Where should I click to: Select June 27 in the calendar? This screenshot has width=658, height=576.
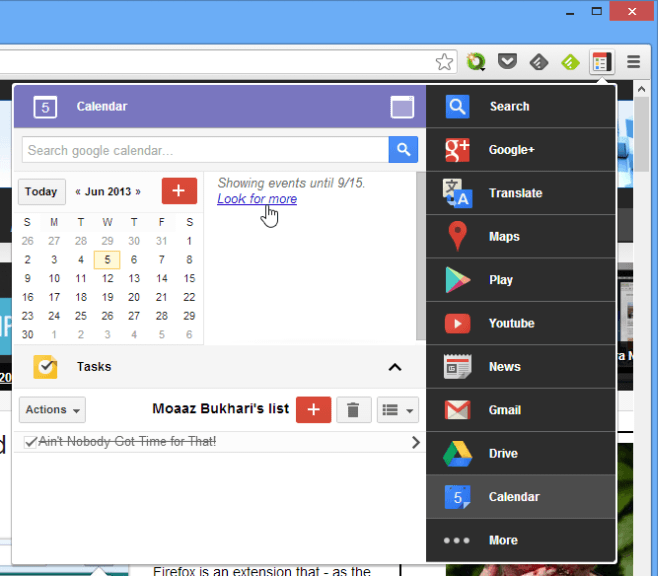pos(134,315)
